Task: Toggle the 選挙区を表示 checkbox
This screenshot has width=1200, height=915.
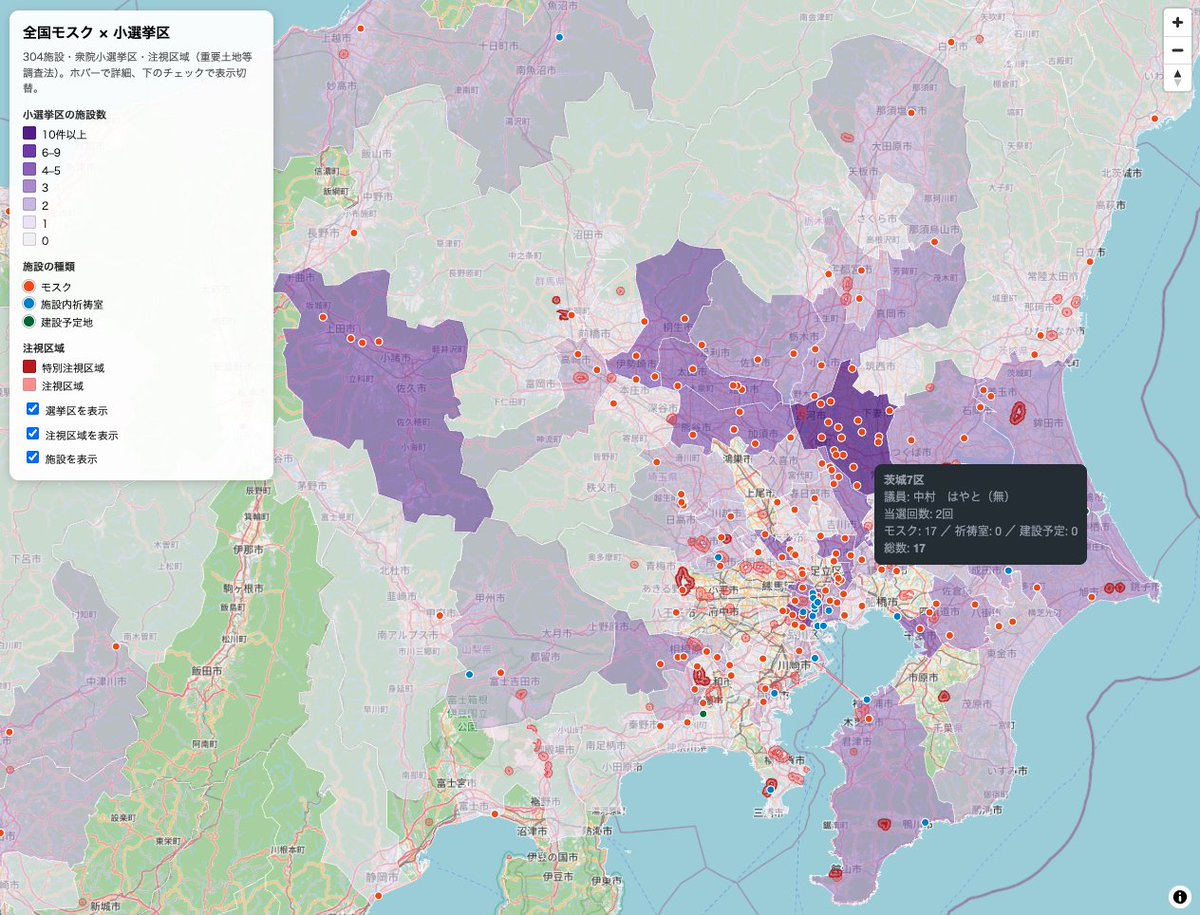Action: (33, 409)
